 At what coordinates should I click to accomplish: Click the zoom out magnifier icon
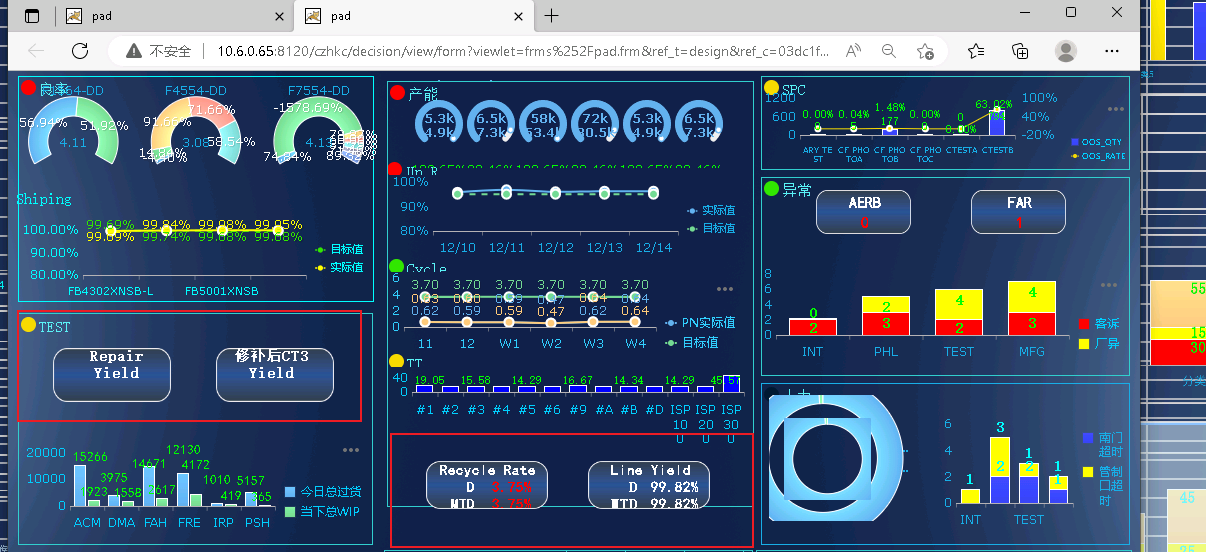[889, 51]
